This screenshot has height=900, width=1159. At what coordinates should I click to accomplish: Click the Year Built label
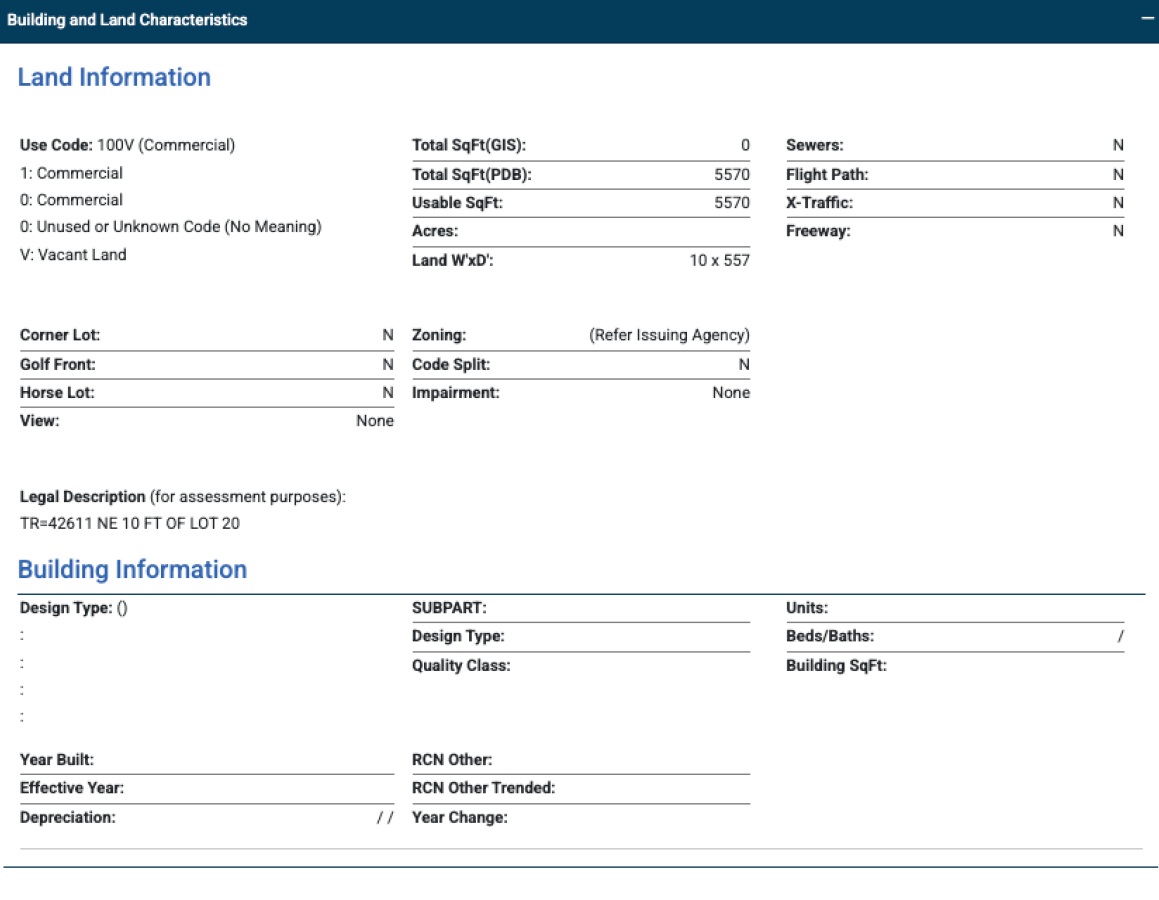click(57, 760)
